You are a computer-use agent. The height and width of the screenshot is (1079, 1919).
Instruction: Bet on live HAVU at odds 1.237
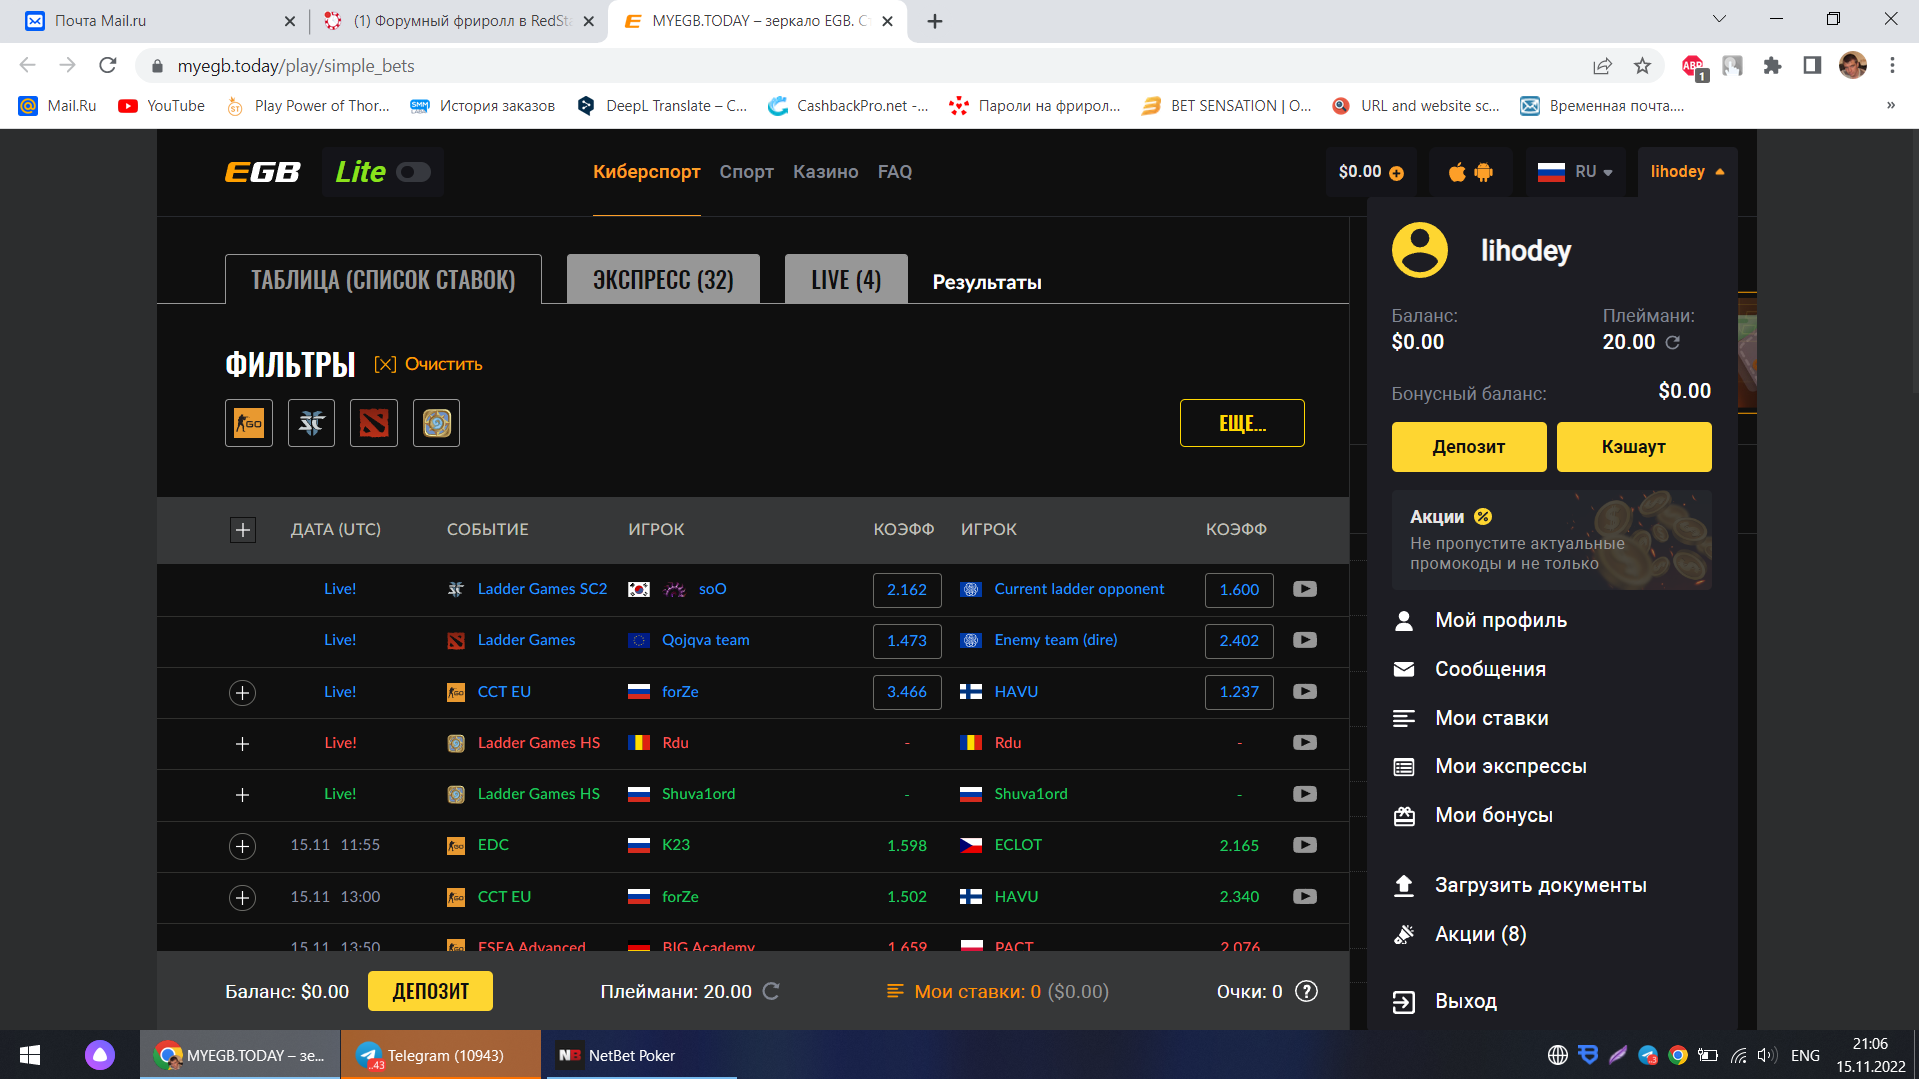[1239, 692]
